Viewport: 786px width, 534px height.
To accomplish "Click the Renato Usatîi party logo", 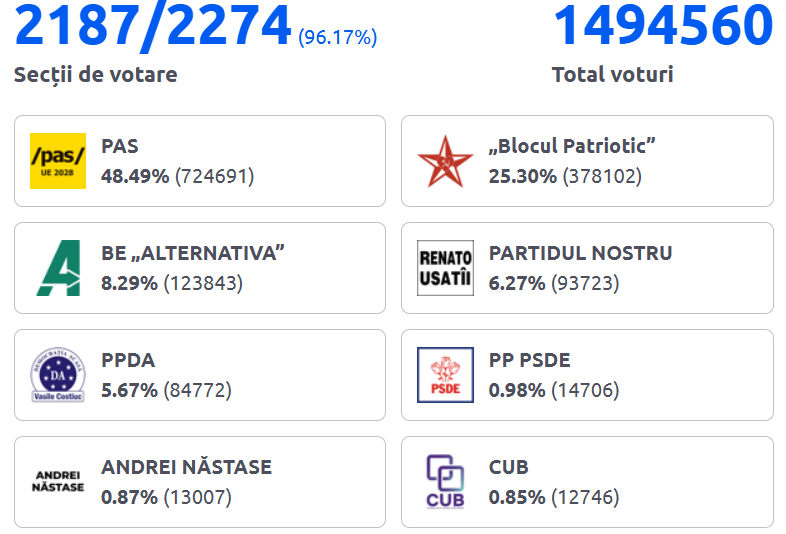I will (x=445, y=268).
